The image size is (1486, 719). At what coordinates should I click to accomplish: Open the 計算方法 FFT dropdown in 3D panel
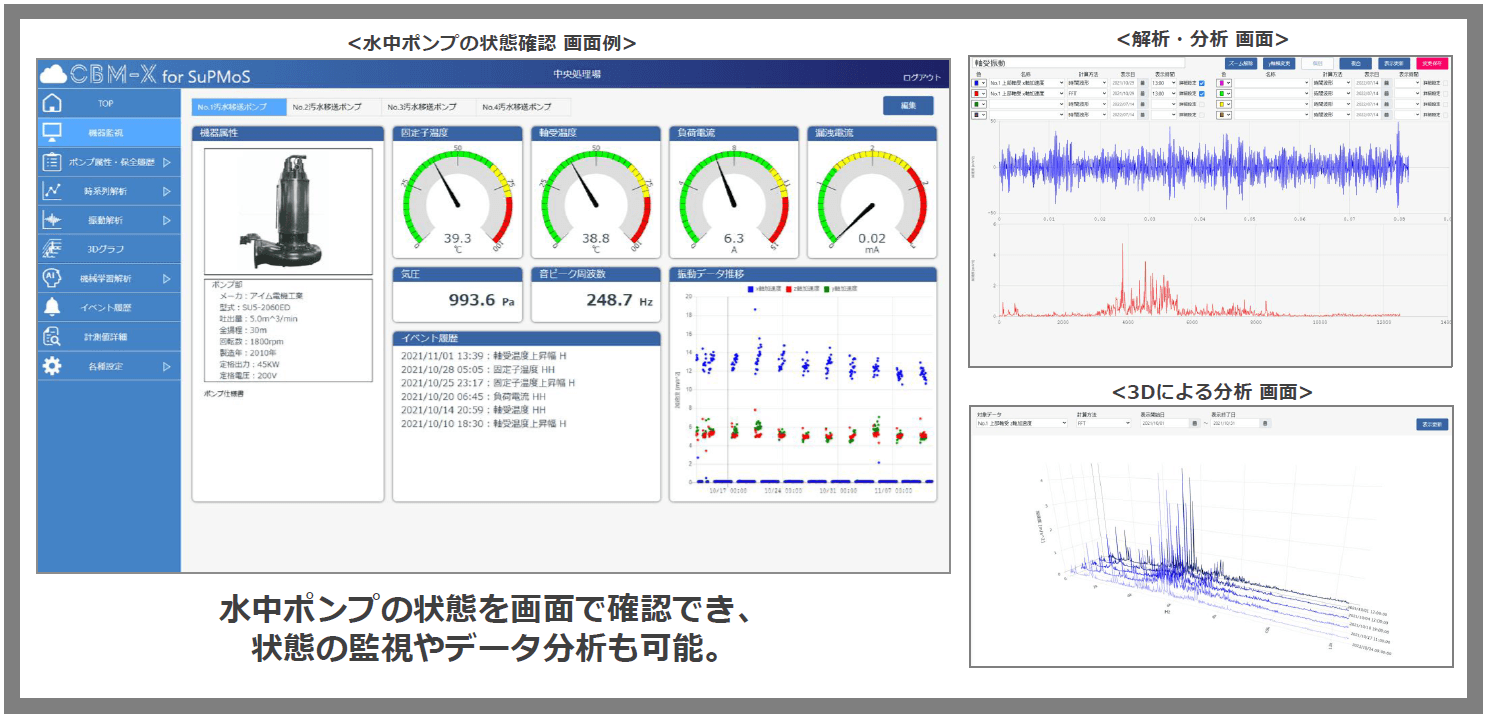[1103, 424]
